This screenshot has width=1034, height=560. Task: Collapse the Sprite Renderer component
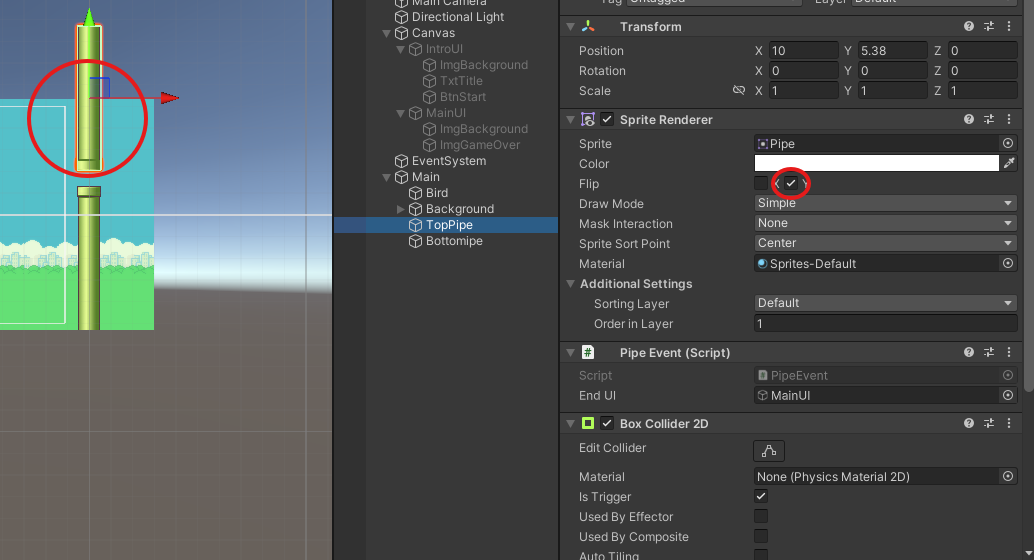[x=570, y=119]
